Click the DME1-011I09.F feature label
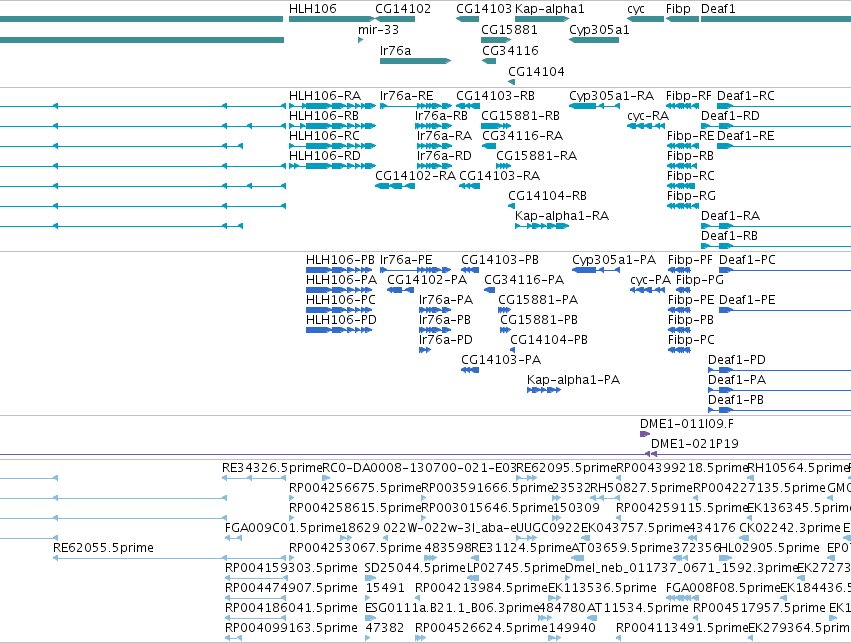851x643 pixels. point(687,424)
